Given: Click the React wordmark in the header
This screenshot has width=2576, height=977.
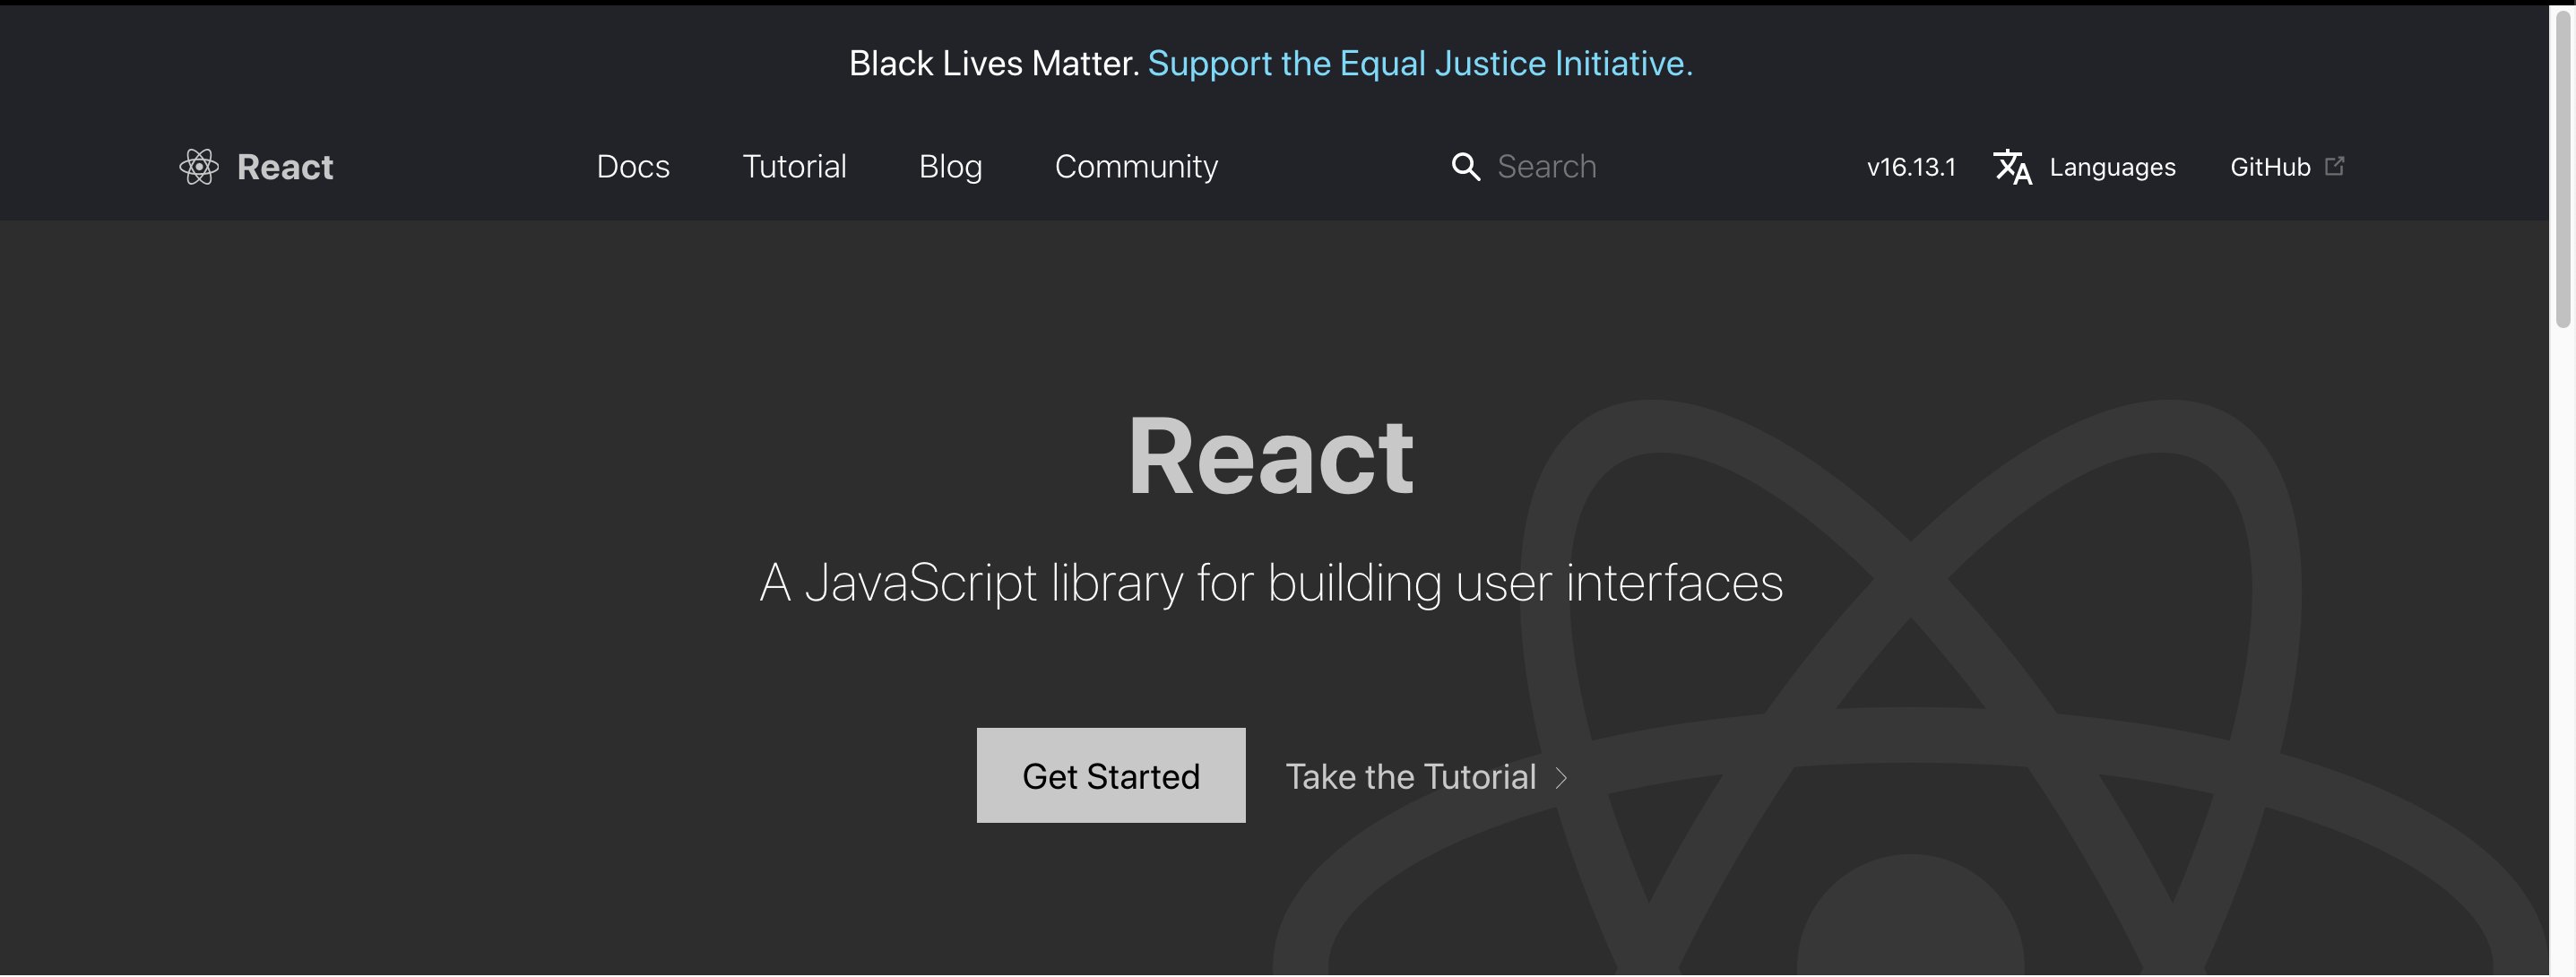Looking at the screenshot, I should pyautogui.click(x=285, y=167).
